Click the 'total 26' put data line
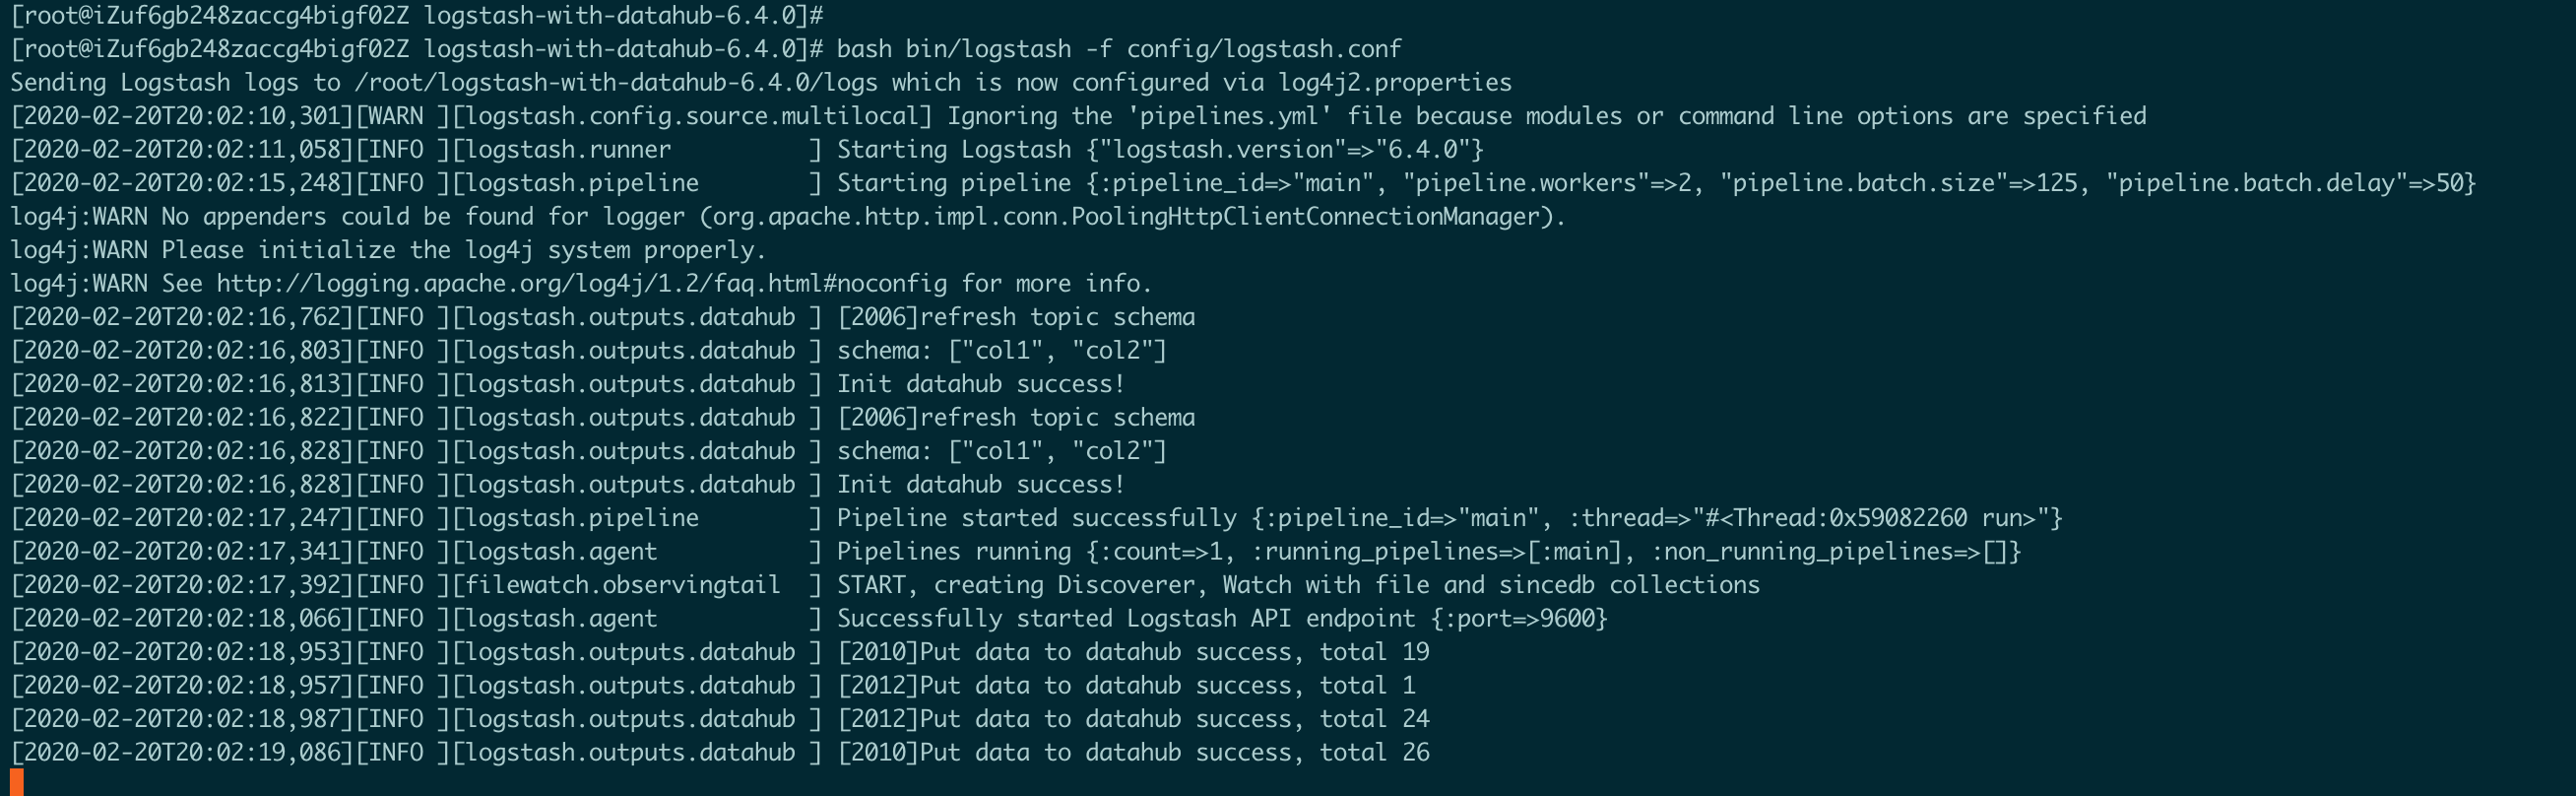This screenshot has height=796, width=2576. [x=1133, y=752]
